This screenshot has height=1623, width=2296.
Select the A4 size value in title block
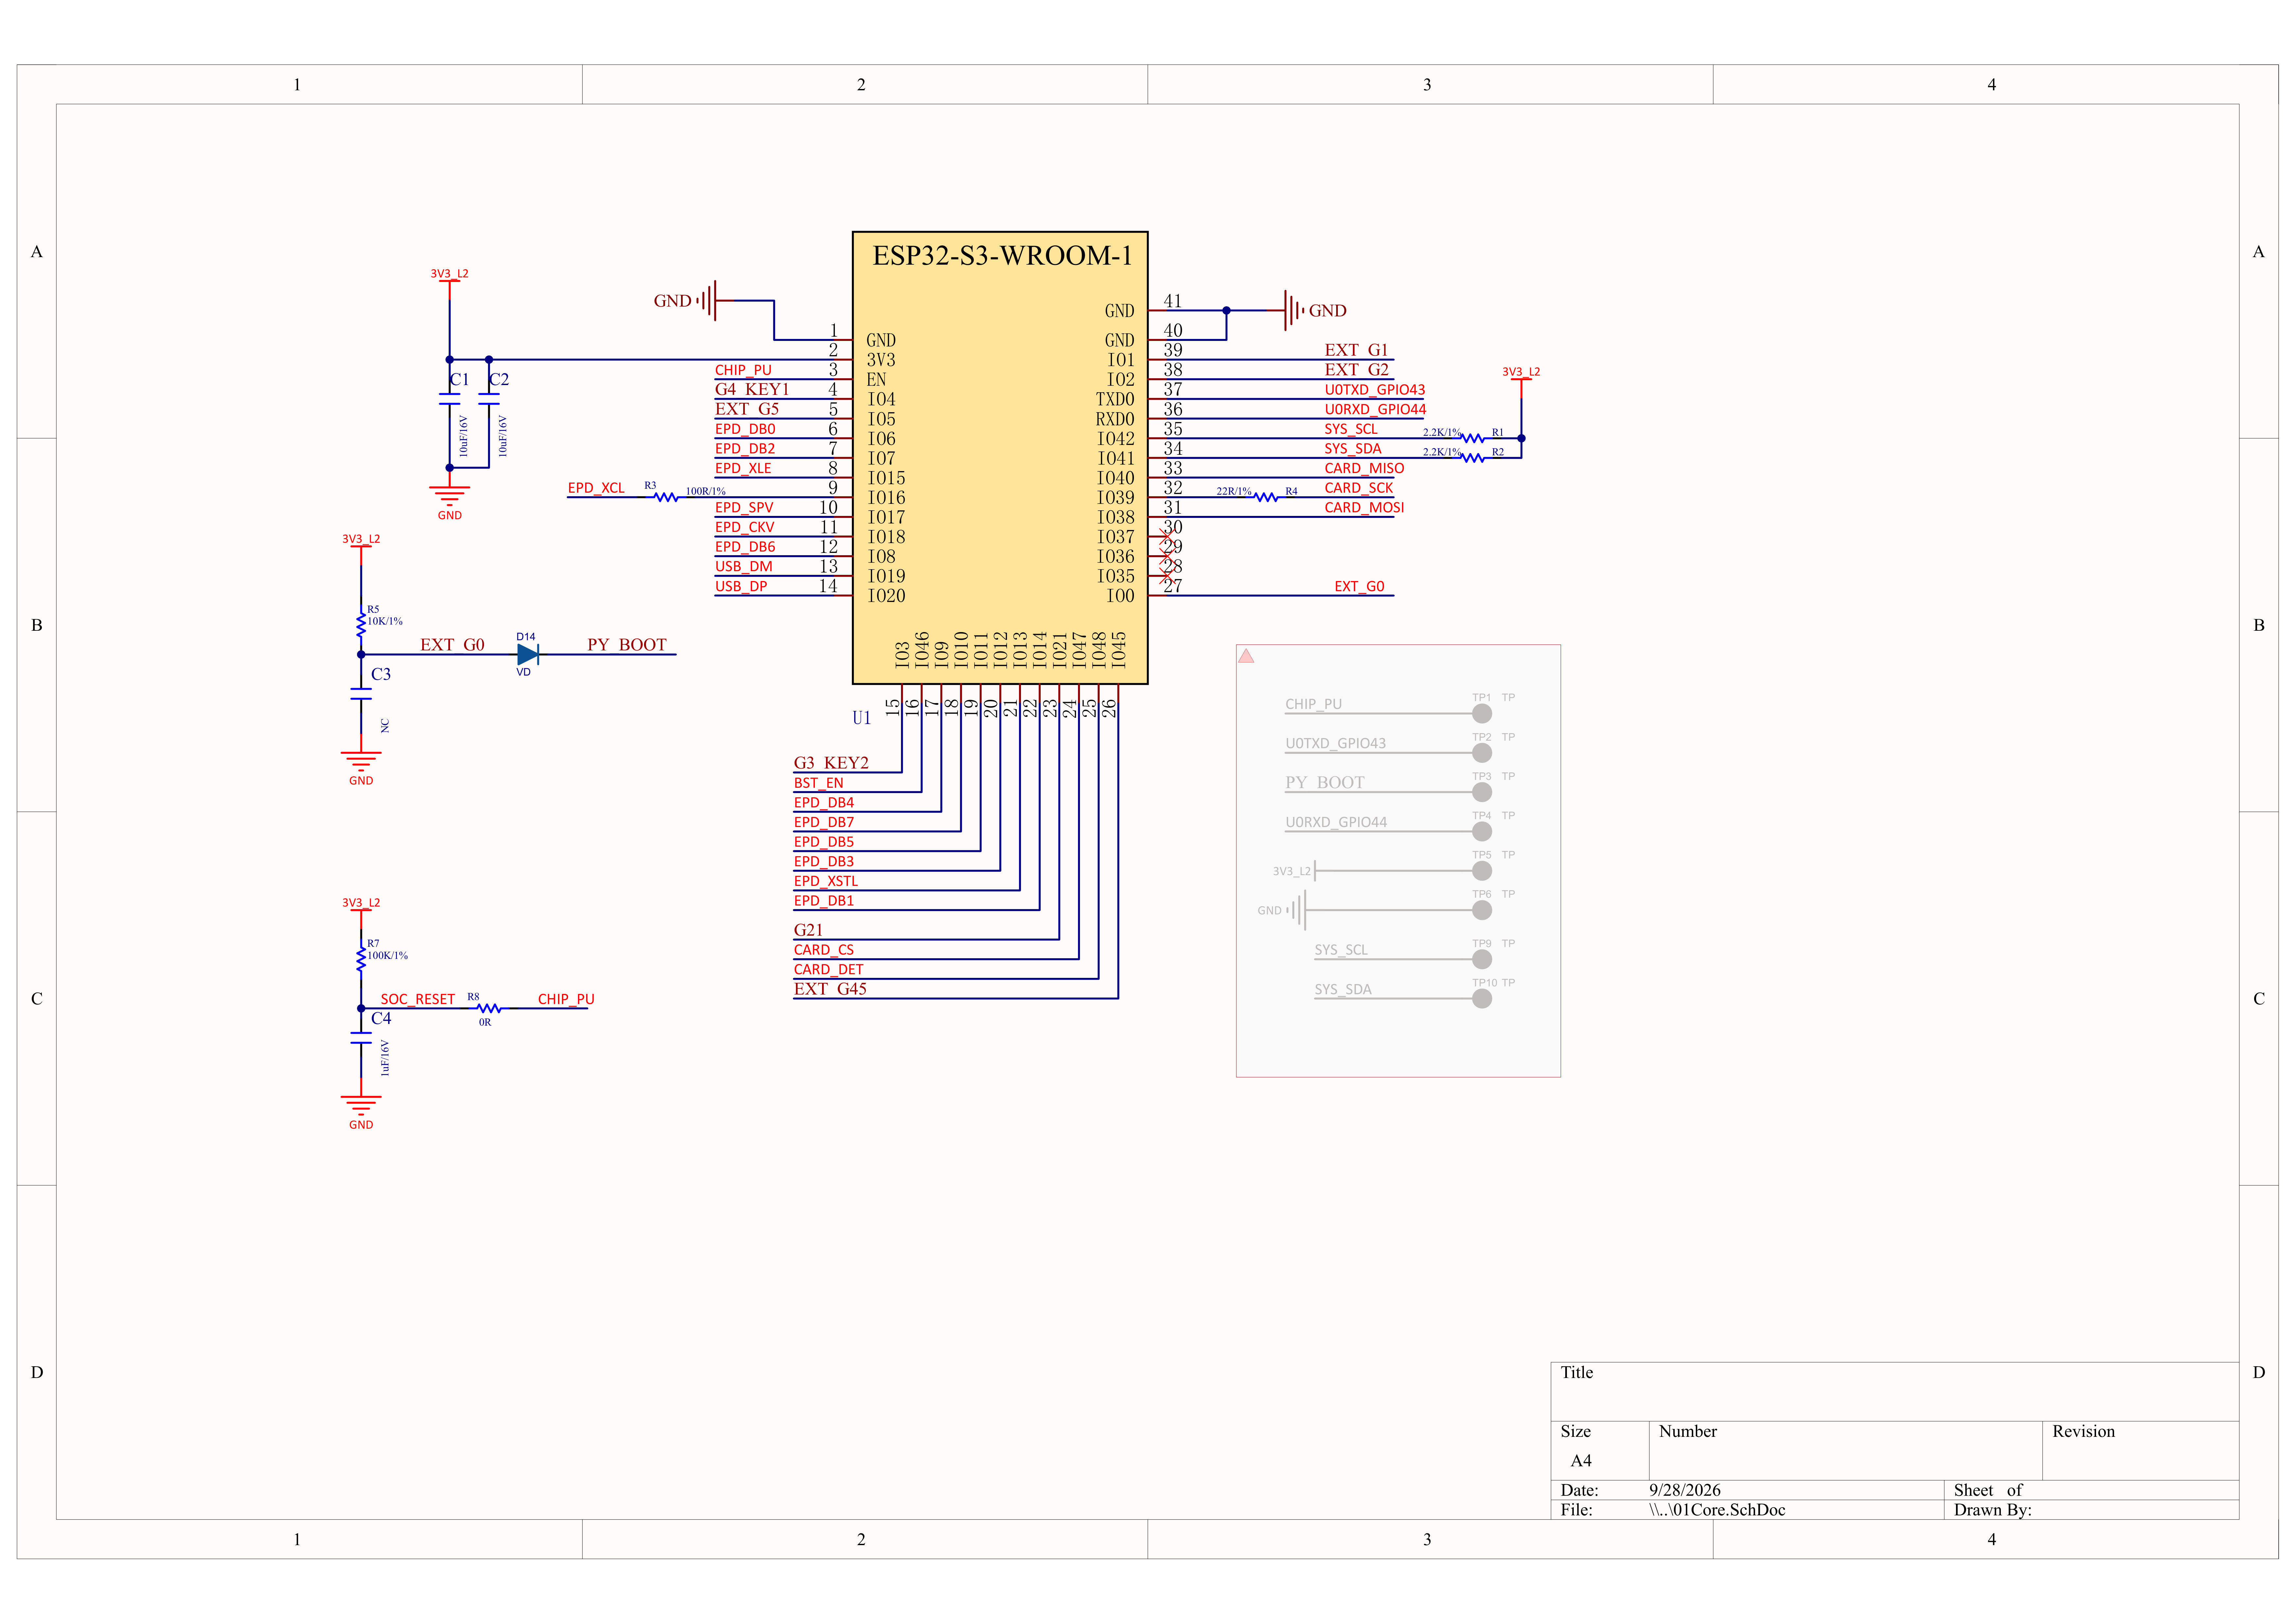coord(1581,1461)
